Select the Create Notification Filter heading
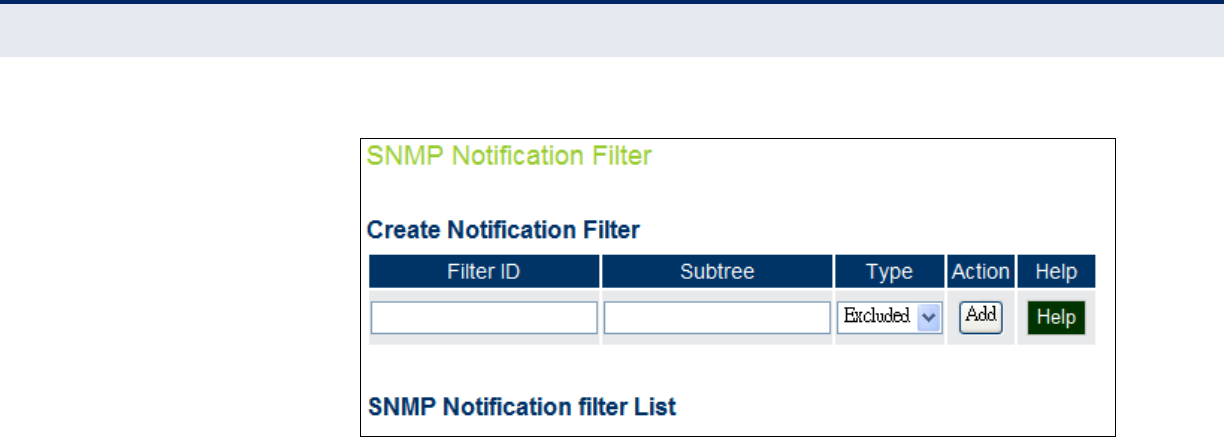This screenshot has width=1224, height=437. point(503,230)
